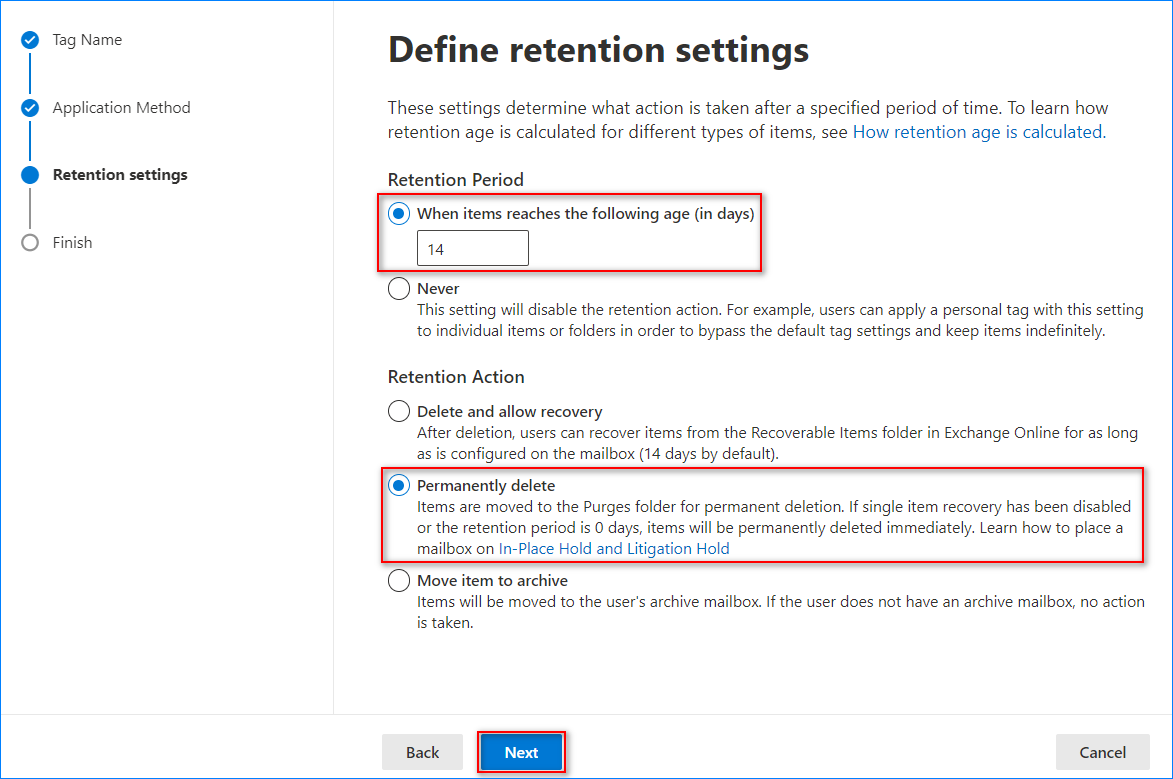Image resolution: width=1173 pixels, height=779 pixels.
Task: Select Move item to archive radio button
Action: click(x=399, y=581)
